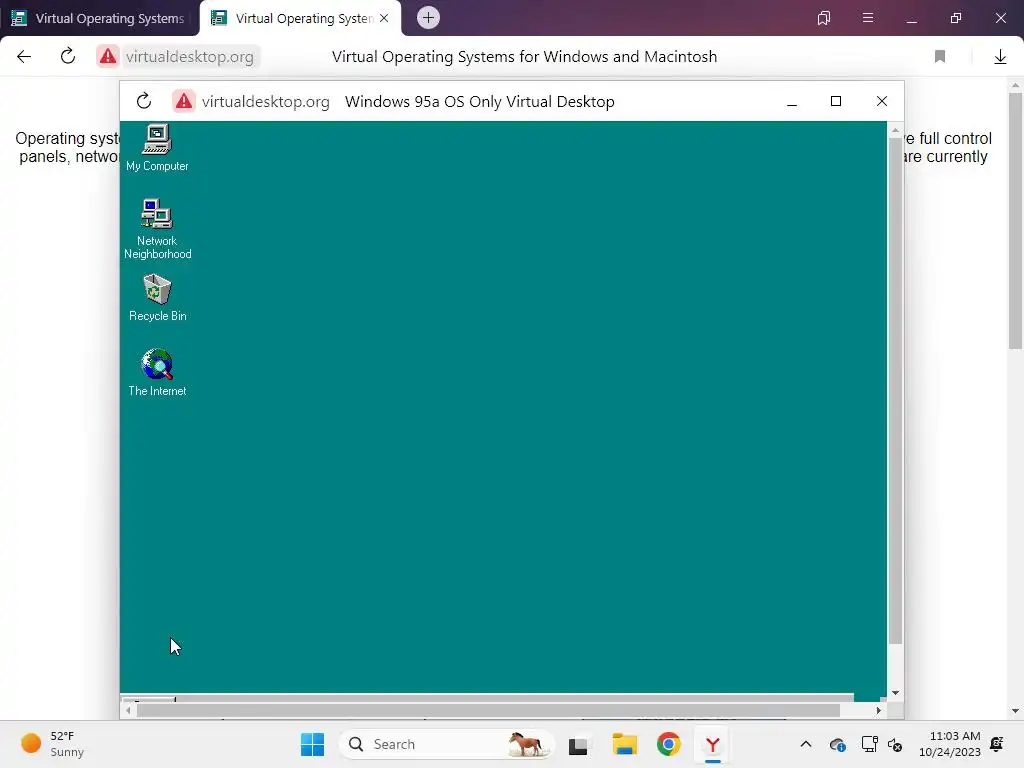Open the clock showing 11:03 AM

point(950,744)
